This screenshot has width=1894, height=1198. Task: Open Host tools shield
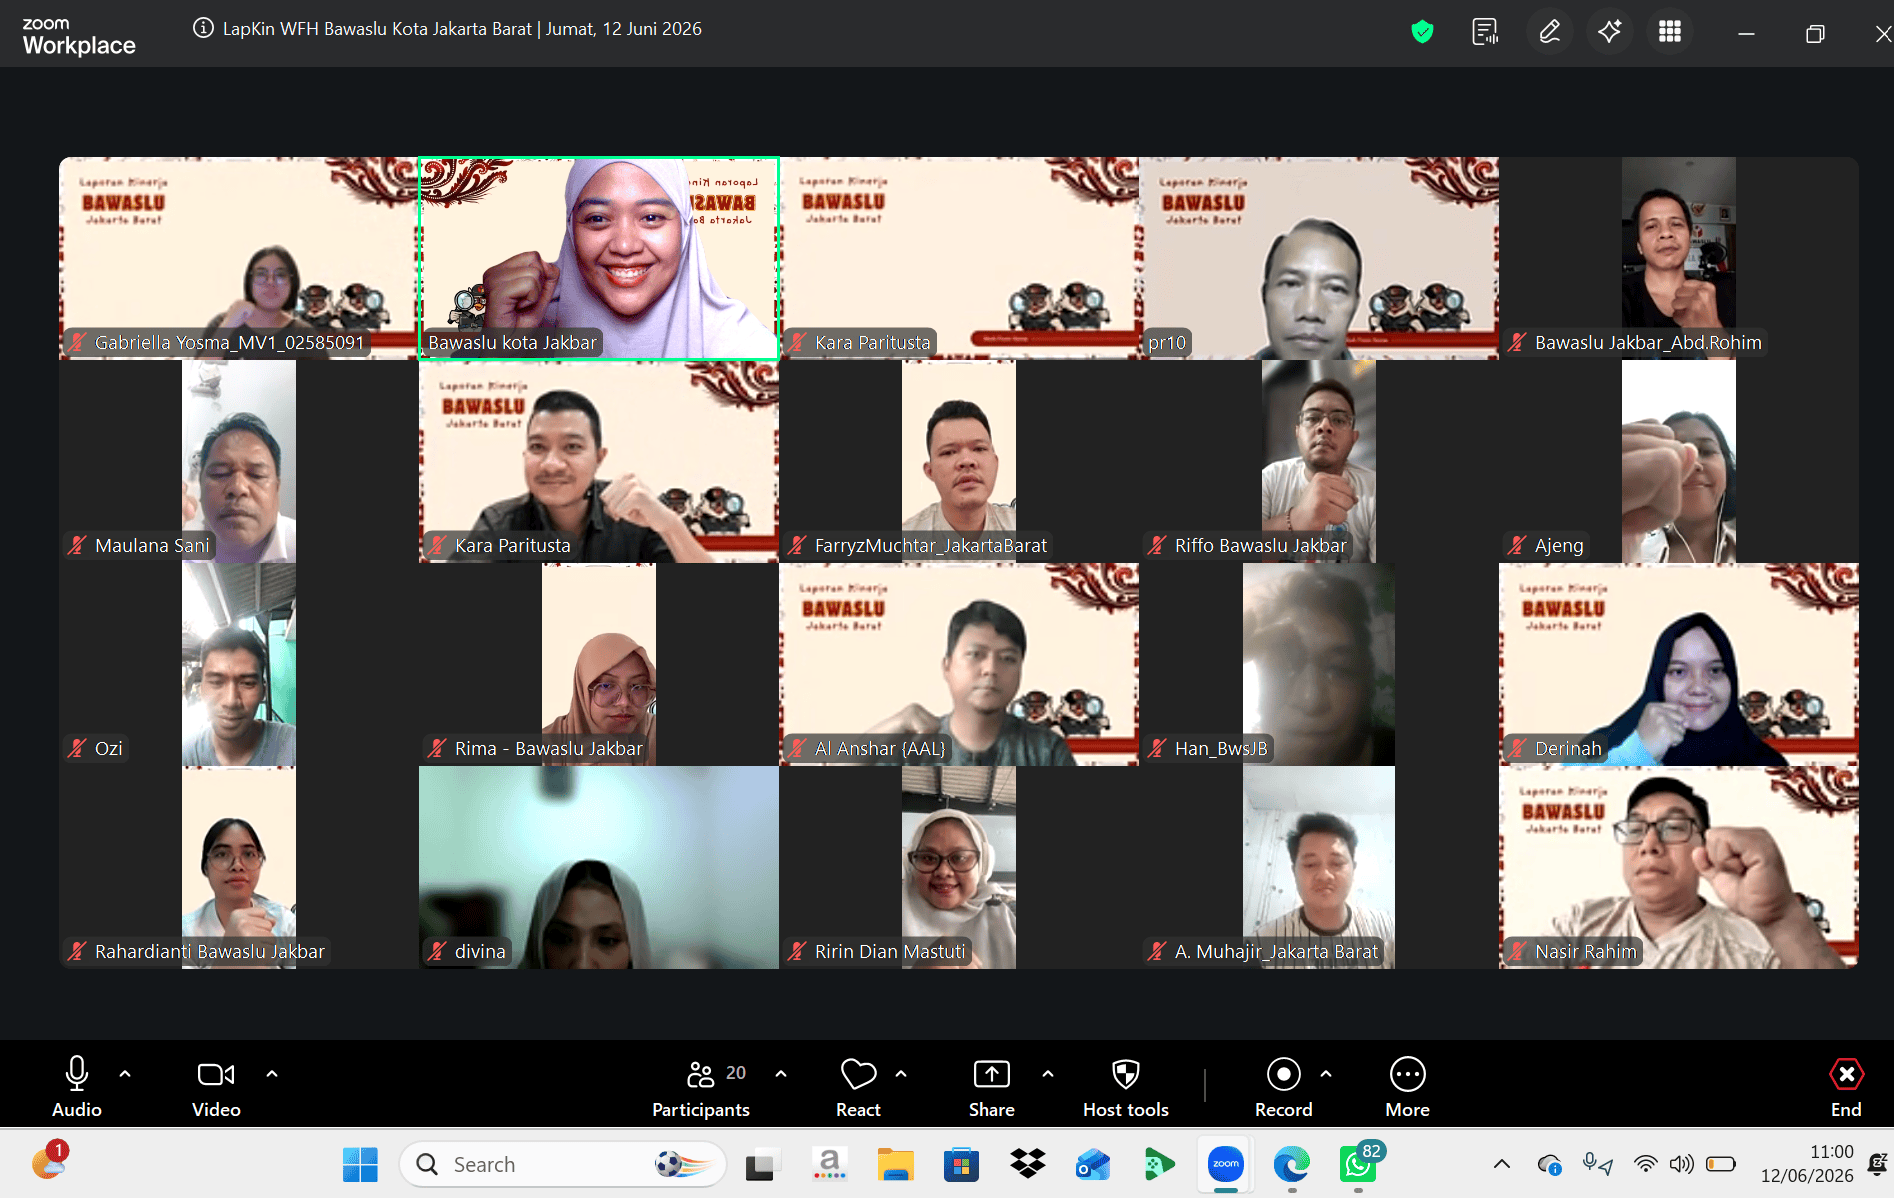(1126, 1087)
